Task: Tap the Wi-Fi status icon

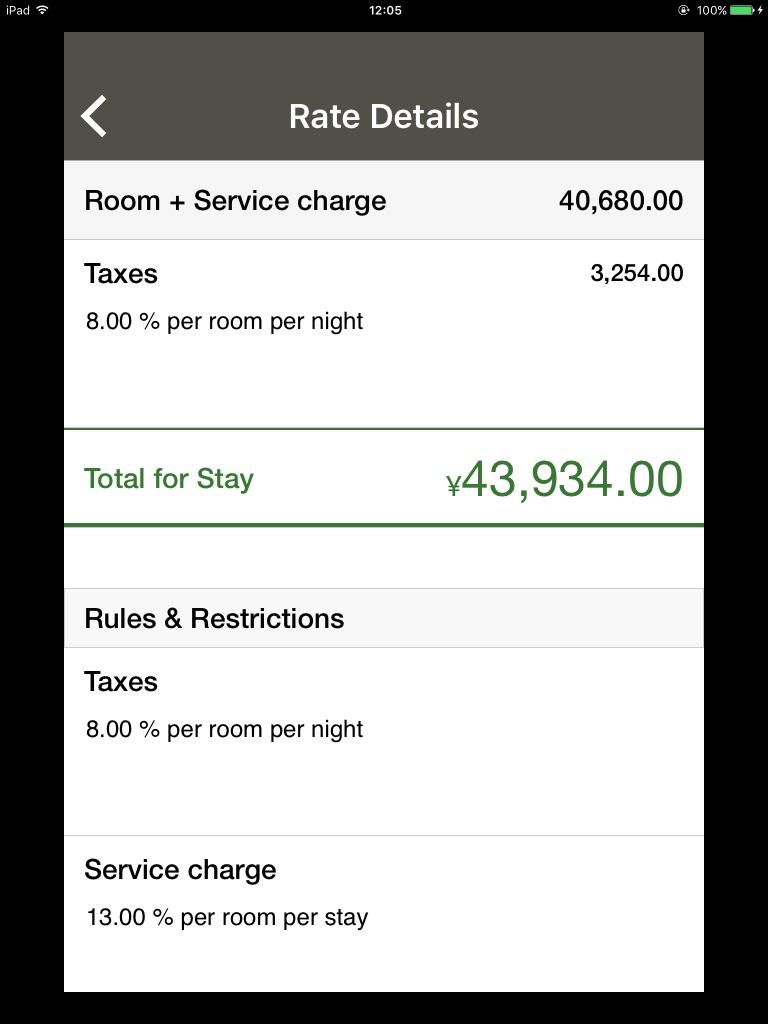Action: (43, 10)
